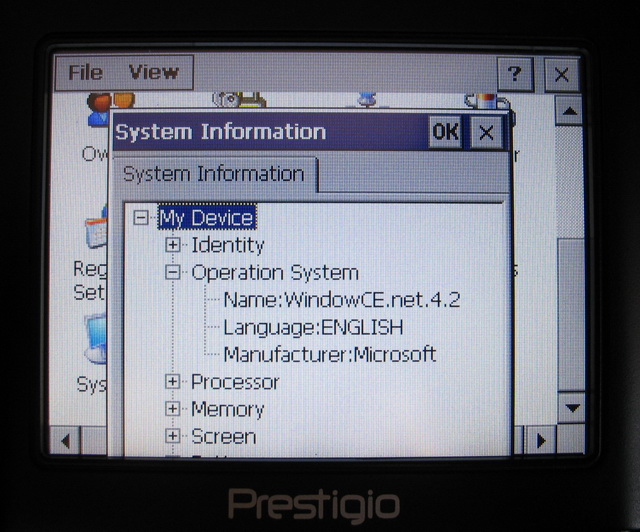Collapse the My Device tree node

141,218
